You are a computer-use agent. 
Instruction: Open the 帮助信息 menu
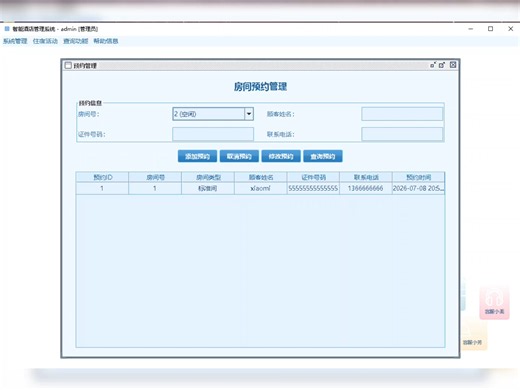tap(106, 41)
